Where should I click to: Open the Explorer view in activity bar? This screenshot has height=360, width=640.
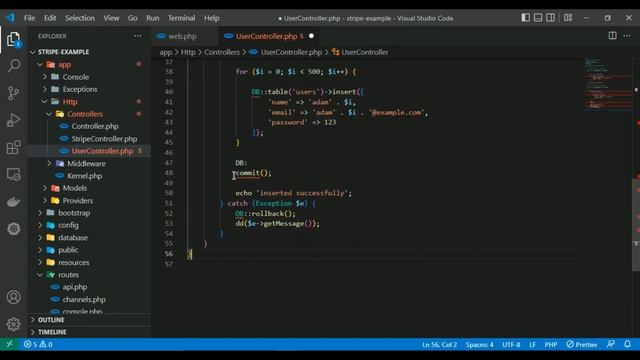click(x=13, y=40)
